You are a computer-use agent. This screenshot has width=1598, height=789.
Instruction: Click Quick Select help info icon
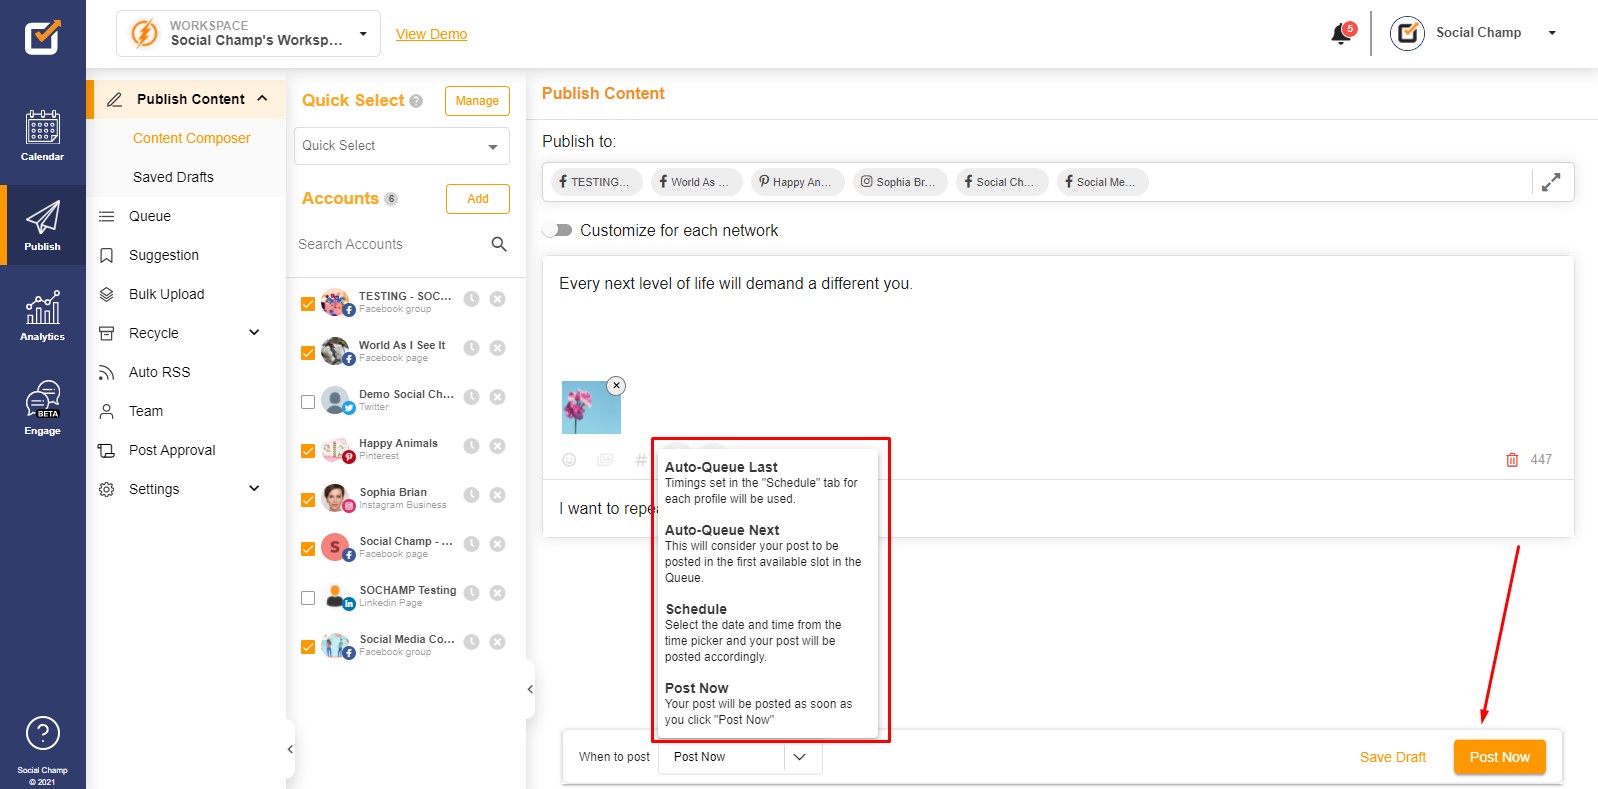point(416,101)
